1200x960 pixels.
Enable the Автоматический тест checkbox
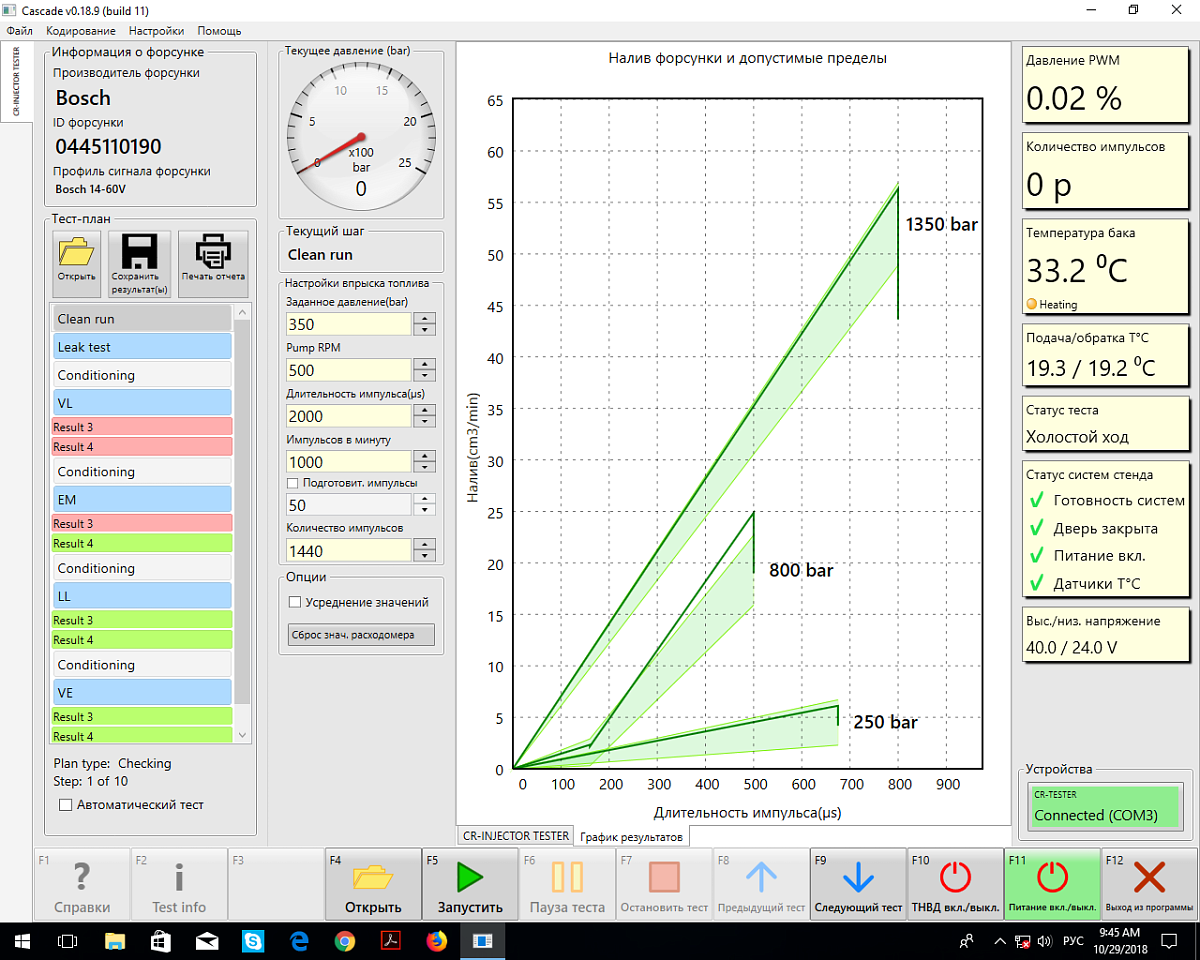(x=66, y=804)
